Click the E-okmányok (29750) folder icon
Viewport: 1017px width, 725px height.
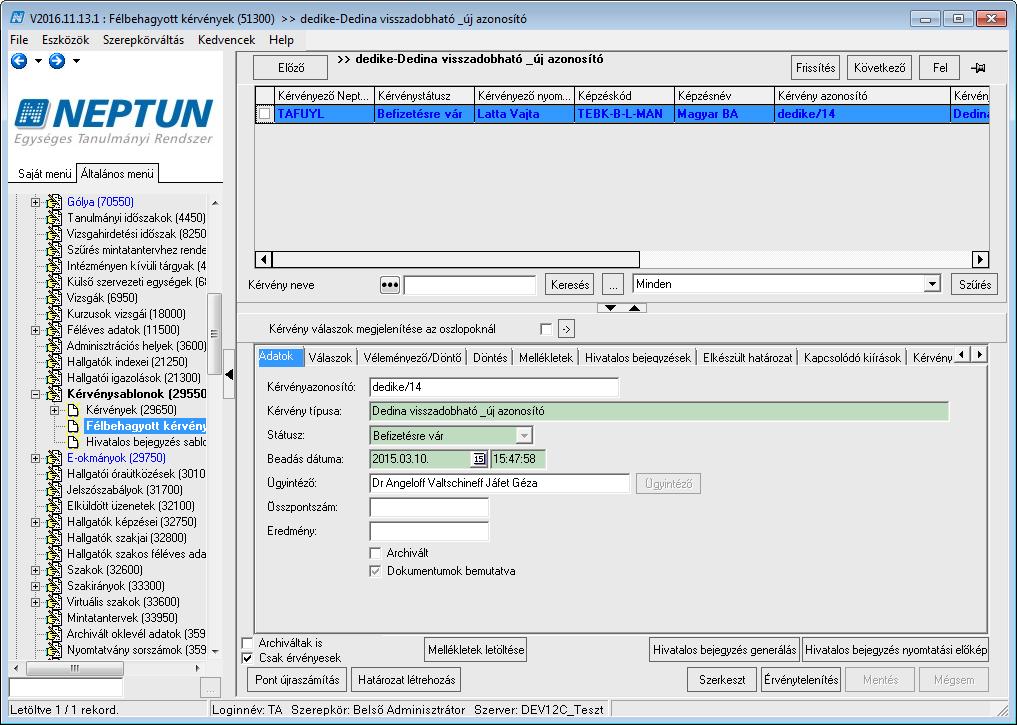[54, 458]
